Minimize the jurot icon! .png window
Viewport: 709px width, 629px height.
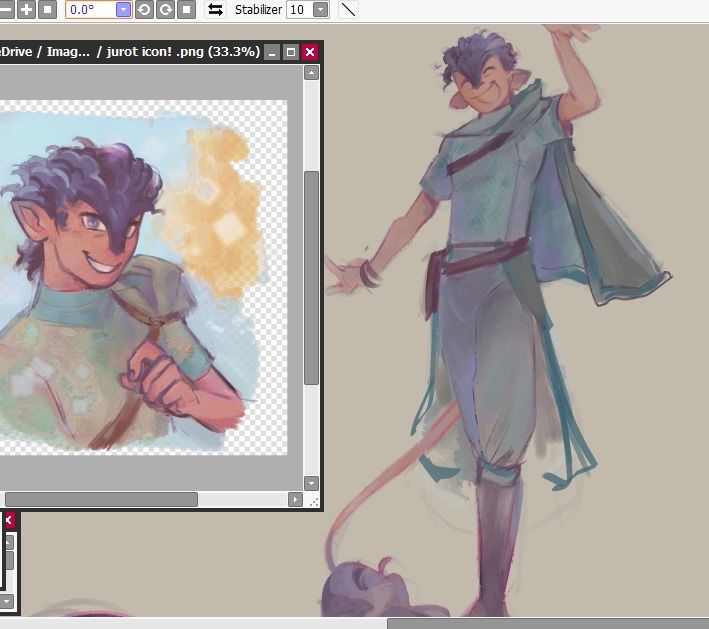coord(272,52)
